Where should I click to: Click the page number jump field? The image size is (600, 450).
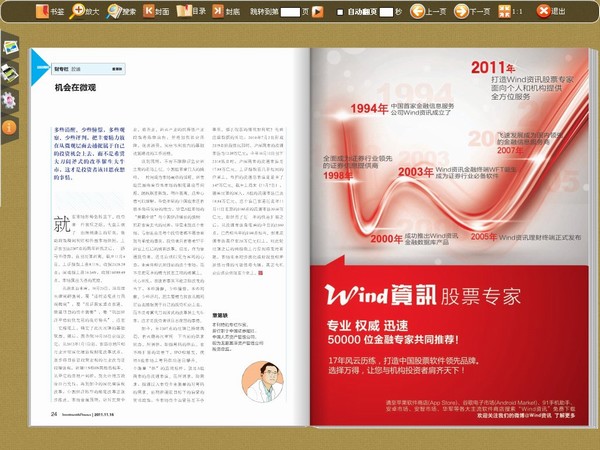tap(290, 12)
